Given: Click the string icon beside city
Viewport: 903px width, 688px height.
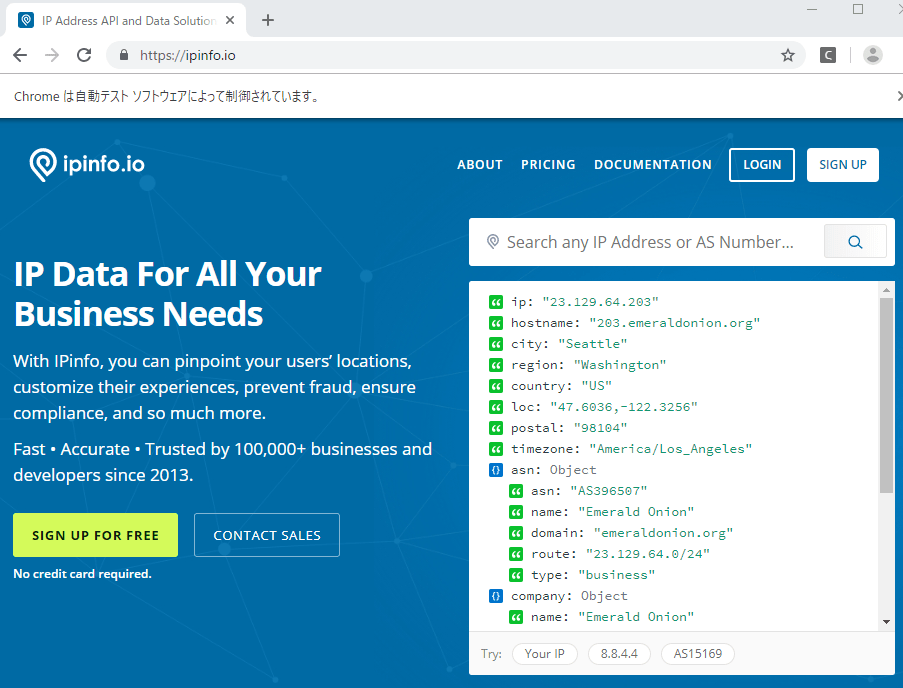Looking at the screenshot, I should pyautogui.click(x=496, y=344).
